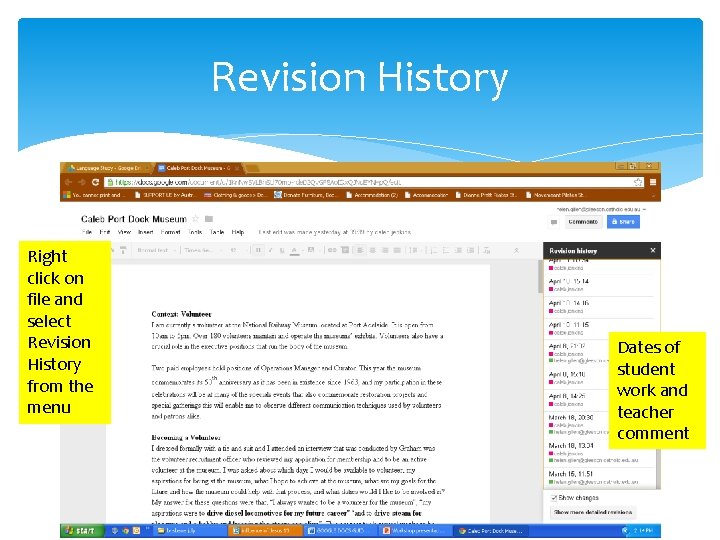Apply italic formatting
This screenshot has height=540, width=720.
(x=270, y=250)
